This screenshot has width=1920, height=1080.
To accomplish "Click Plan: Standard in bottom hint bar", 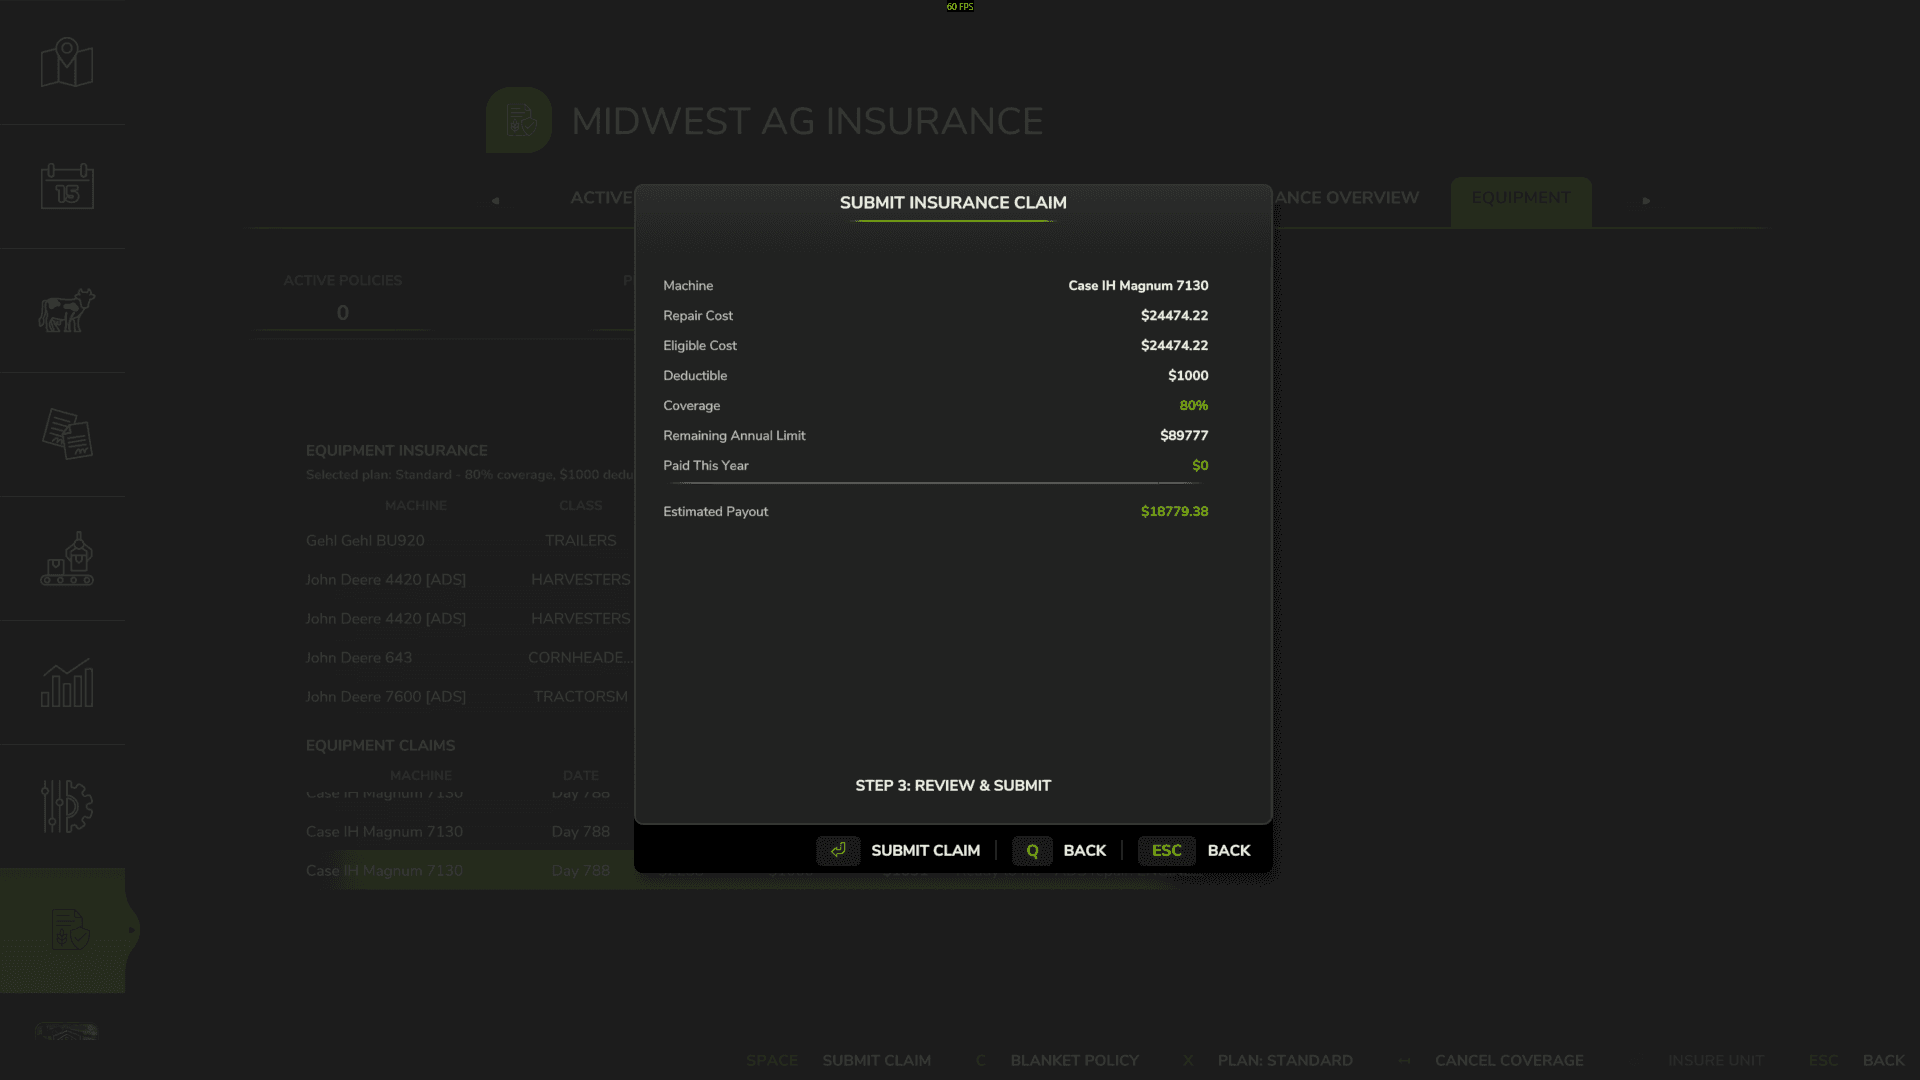I will [1285, 1060].
